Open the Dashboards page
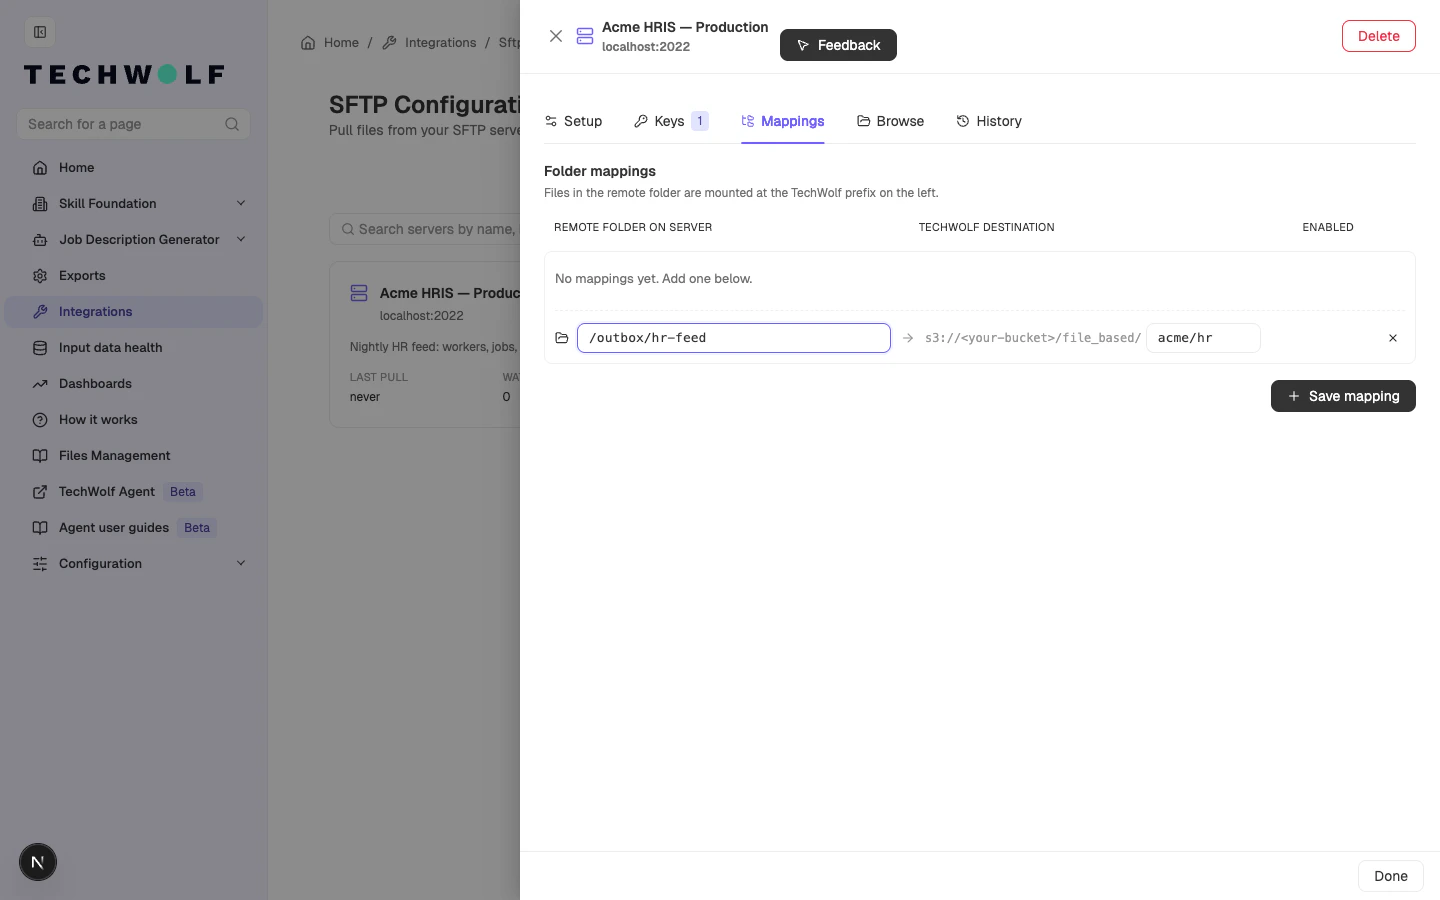 133,384
